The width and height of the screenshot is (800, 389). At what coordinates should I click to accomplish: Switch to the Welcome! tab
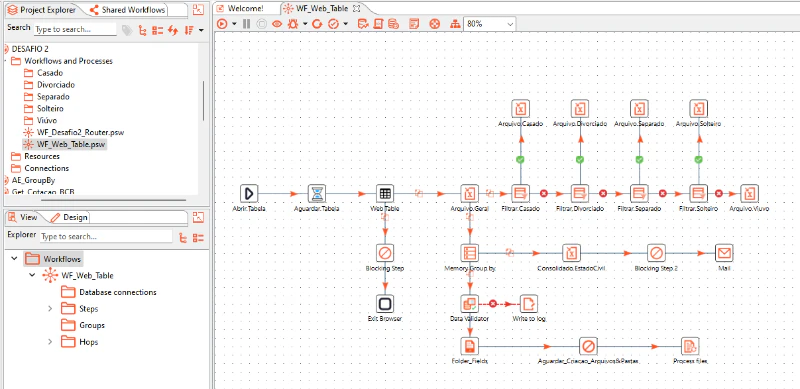[245, 8]
